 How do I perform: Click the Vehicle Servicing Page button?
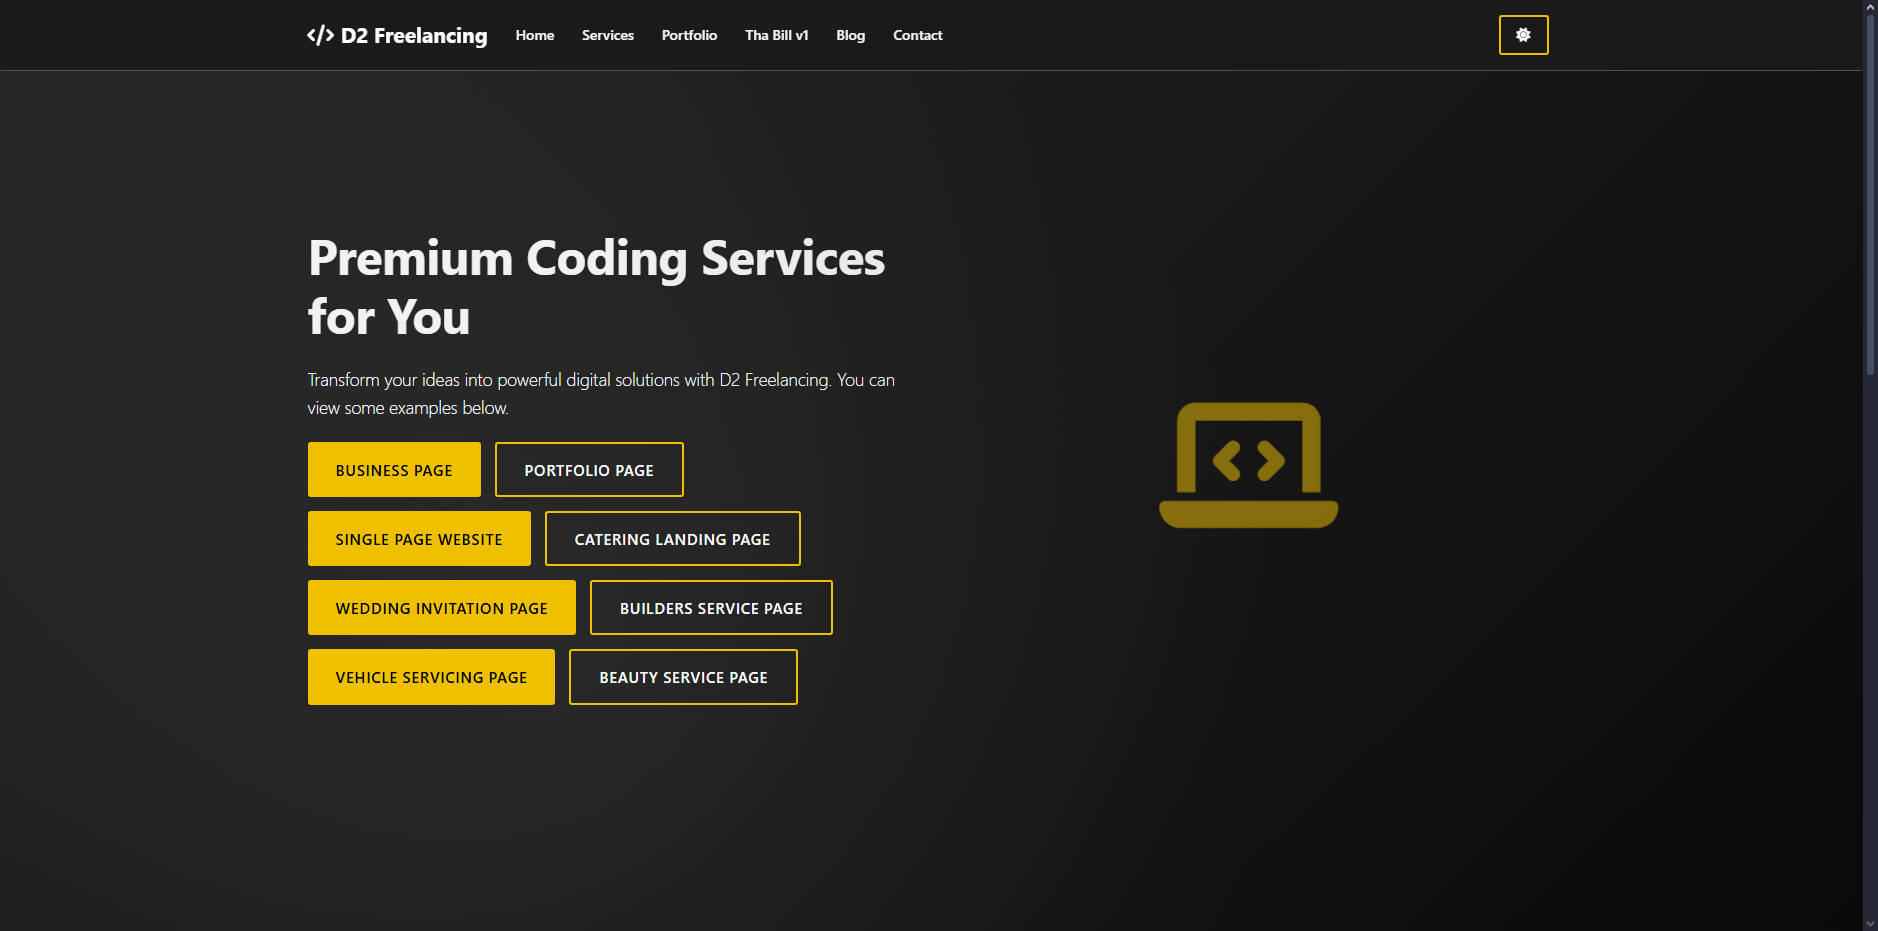pyautogui.click(x=431, y=677)
